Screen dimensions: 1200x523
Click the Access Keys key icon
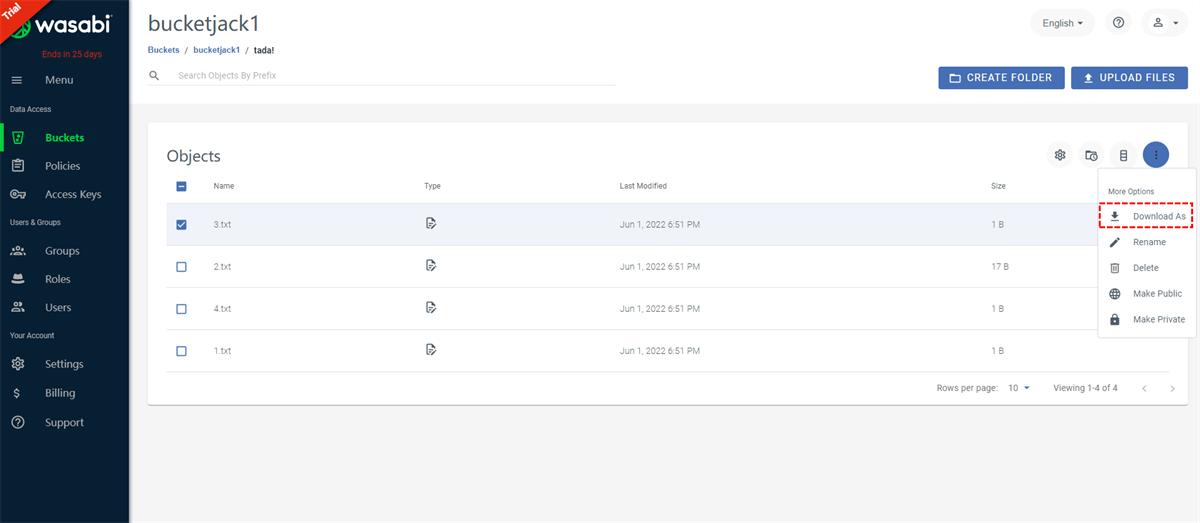point(17,194)
